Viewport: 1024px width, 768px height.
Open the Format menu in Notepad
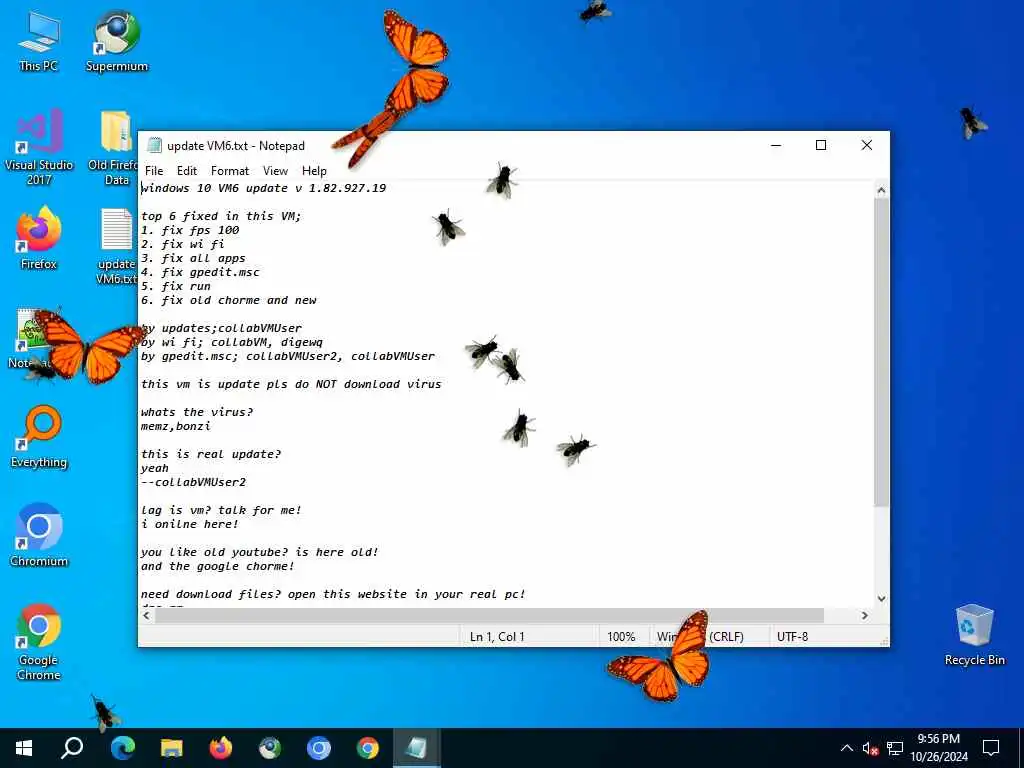coord(230,170)
